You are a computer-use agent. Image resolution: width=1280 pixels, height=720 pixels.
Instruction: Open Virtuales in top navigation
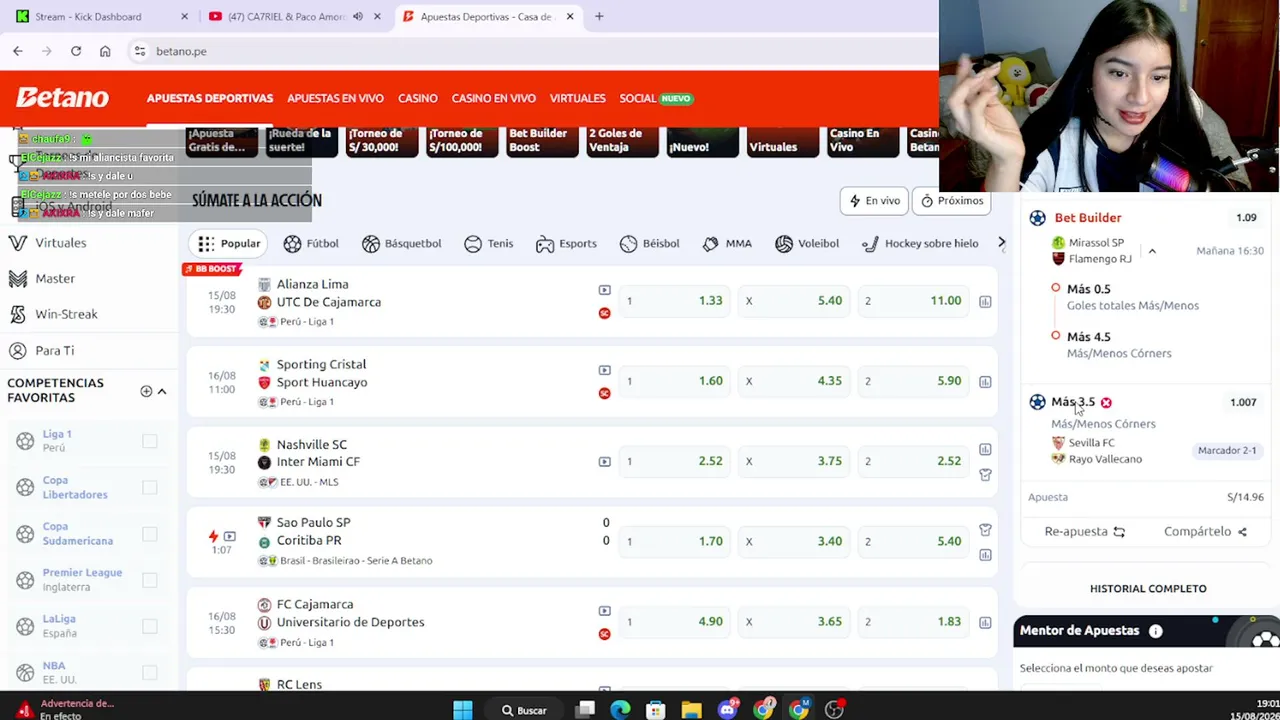[x=578, y=98]
